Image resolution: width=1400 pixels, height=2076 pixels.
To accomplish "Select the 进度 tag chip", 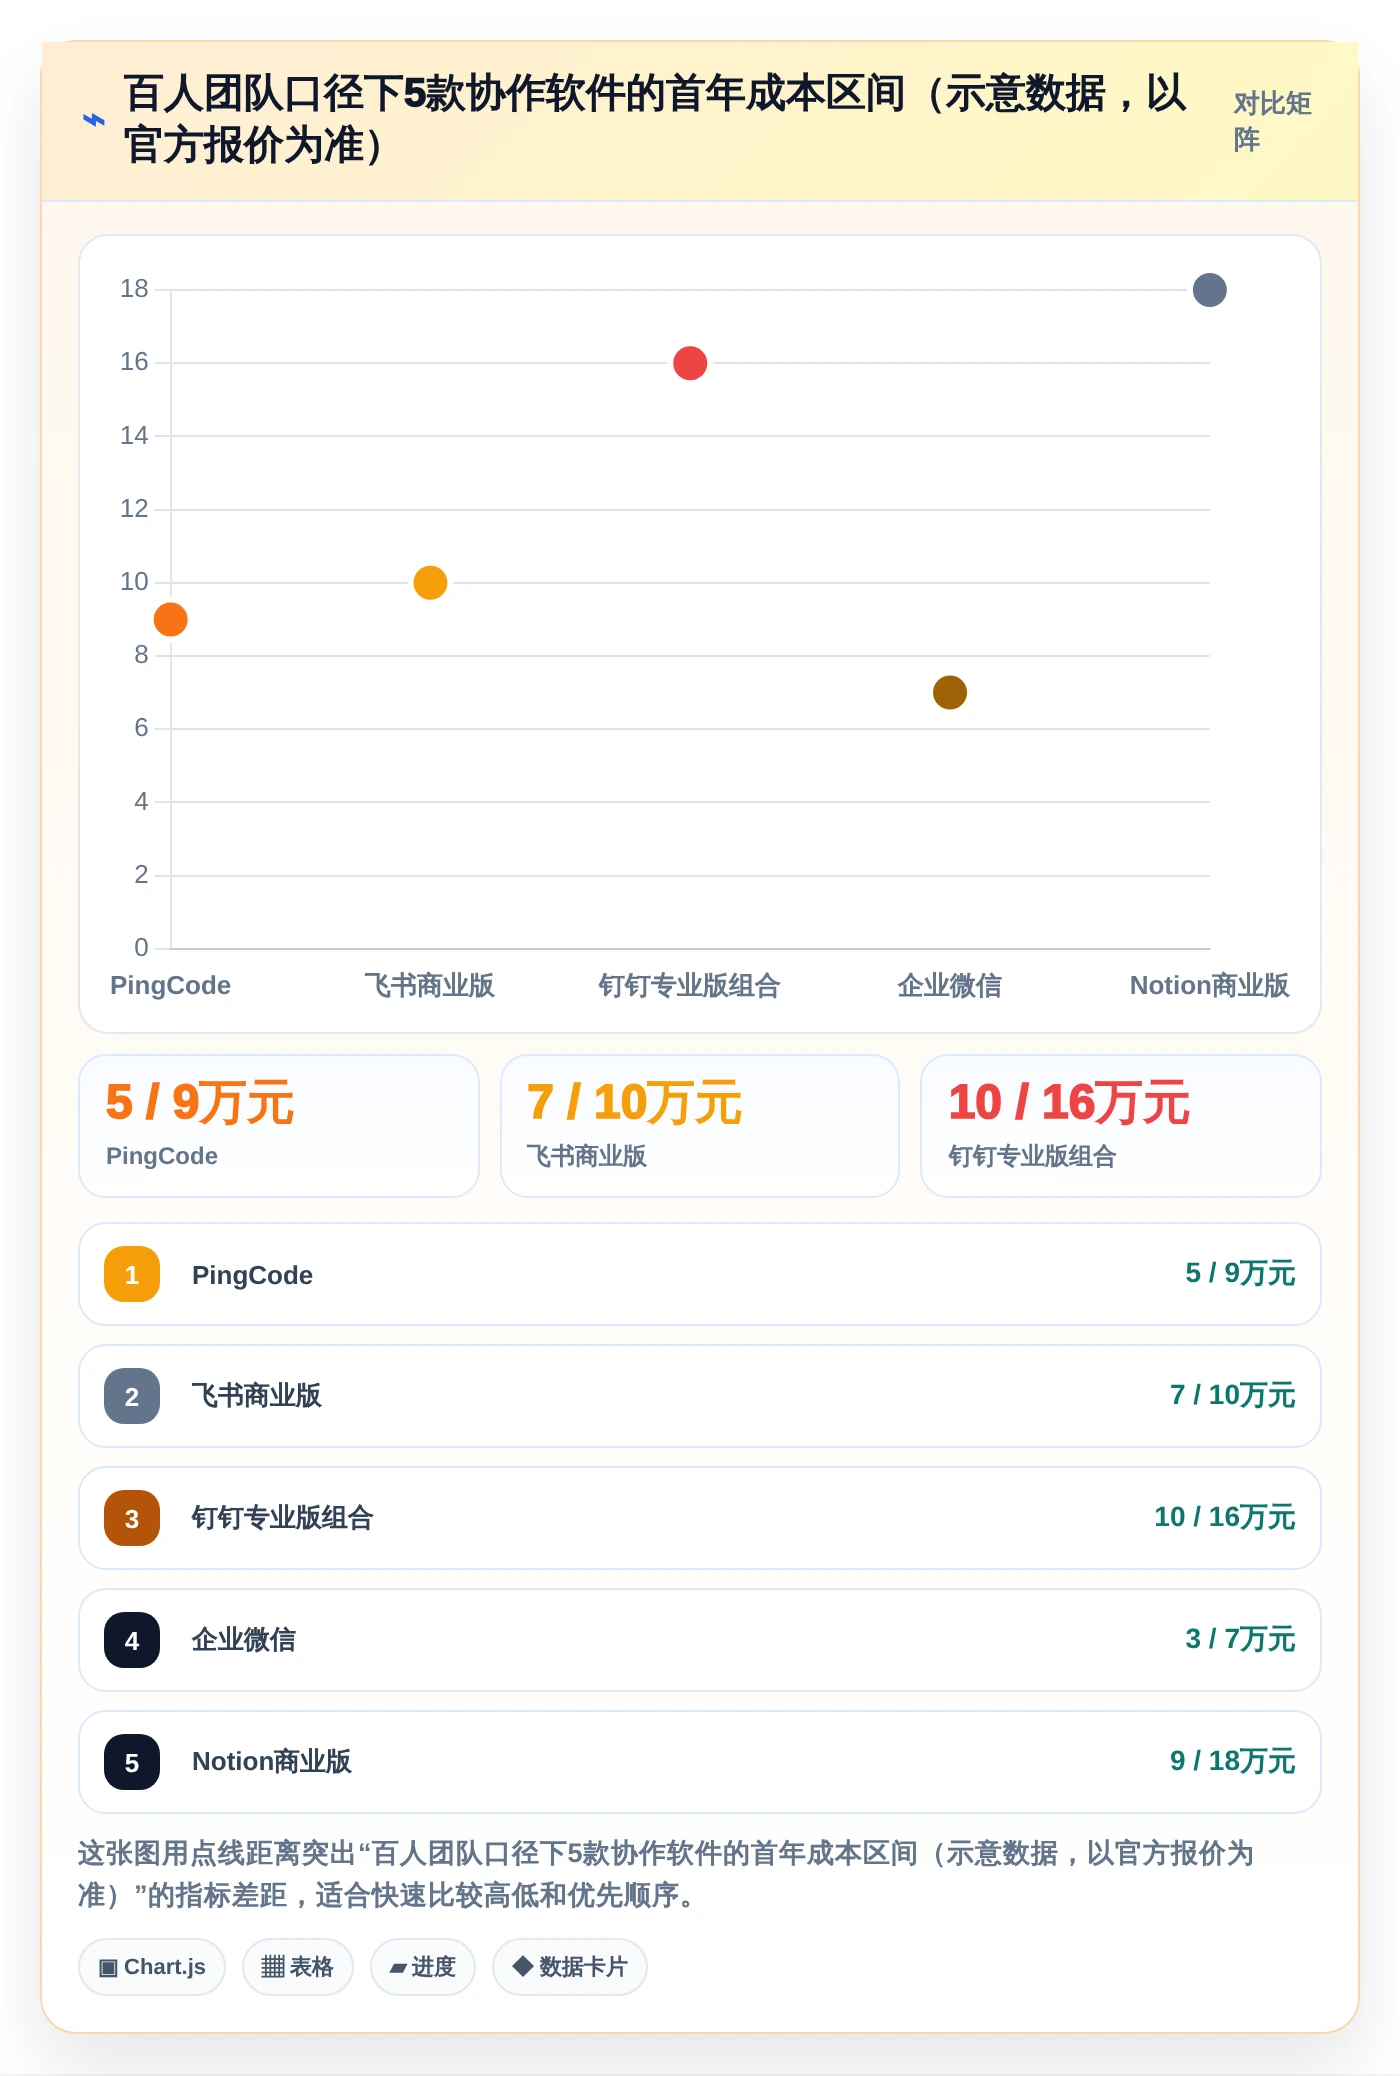I will [423, 1967].
